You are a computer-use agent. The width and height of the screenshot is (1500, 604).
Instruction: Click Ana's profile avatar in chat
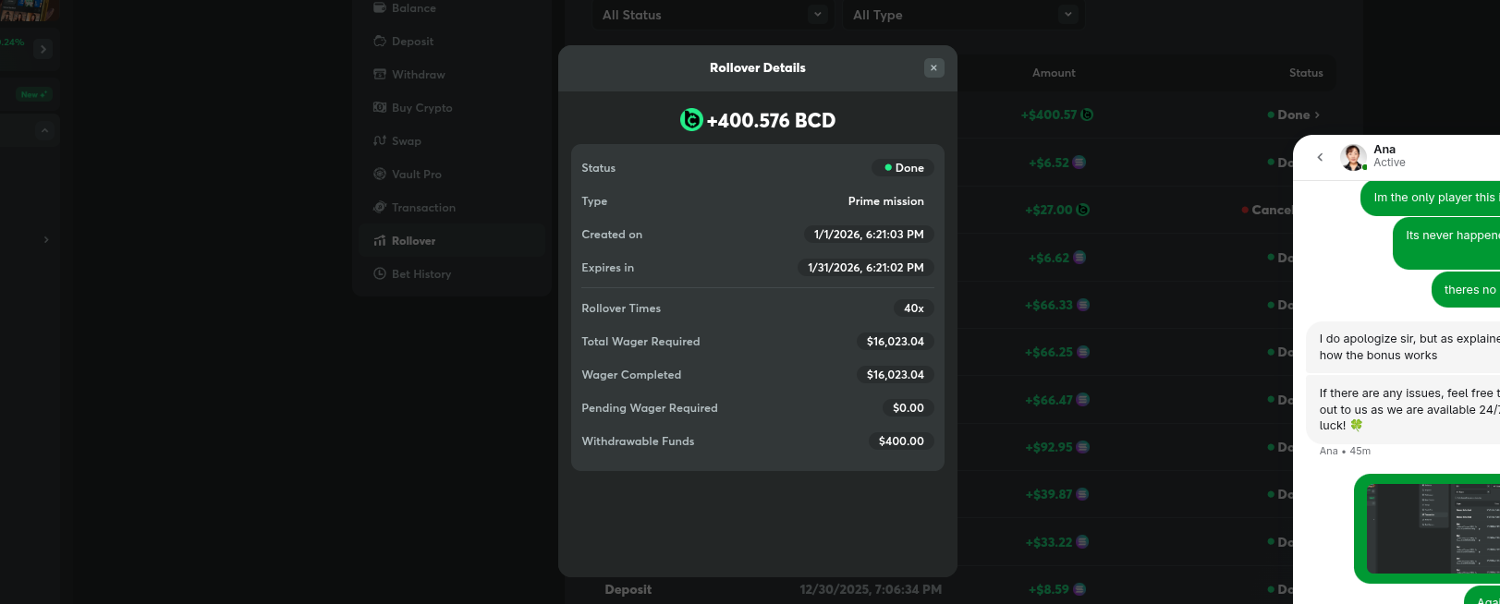(x=1353, y=157)
